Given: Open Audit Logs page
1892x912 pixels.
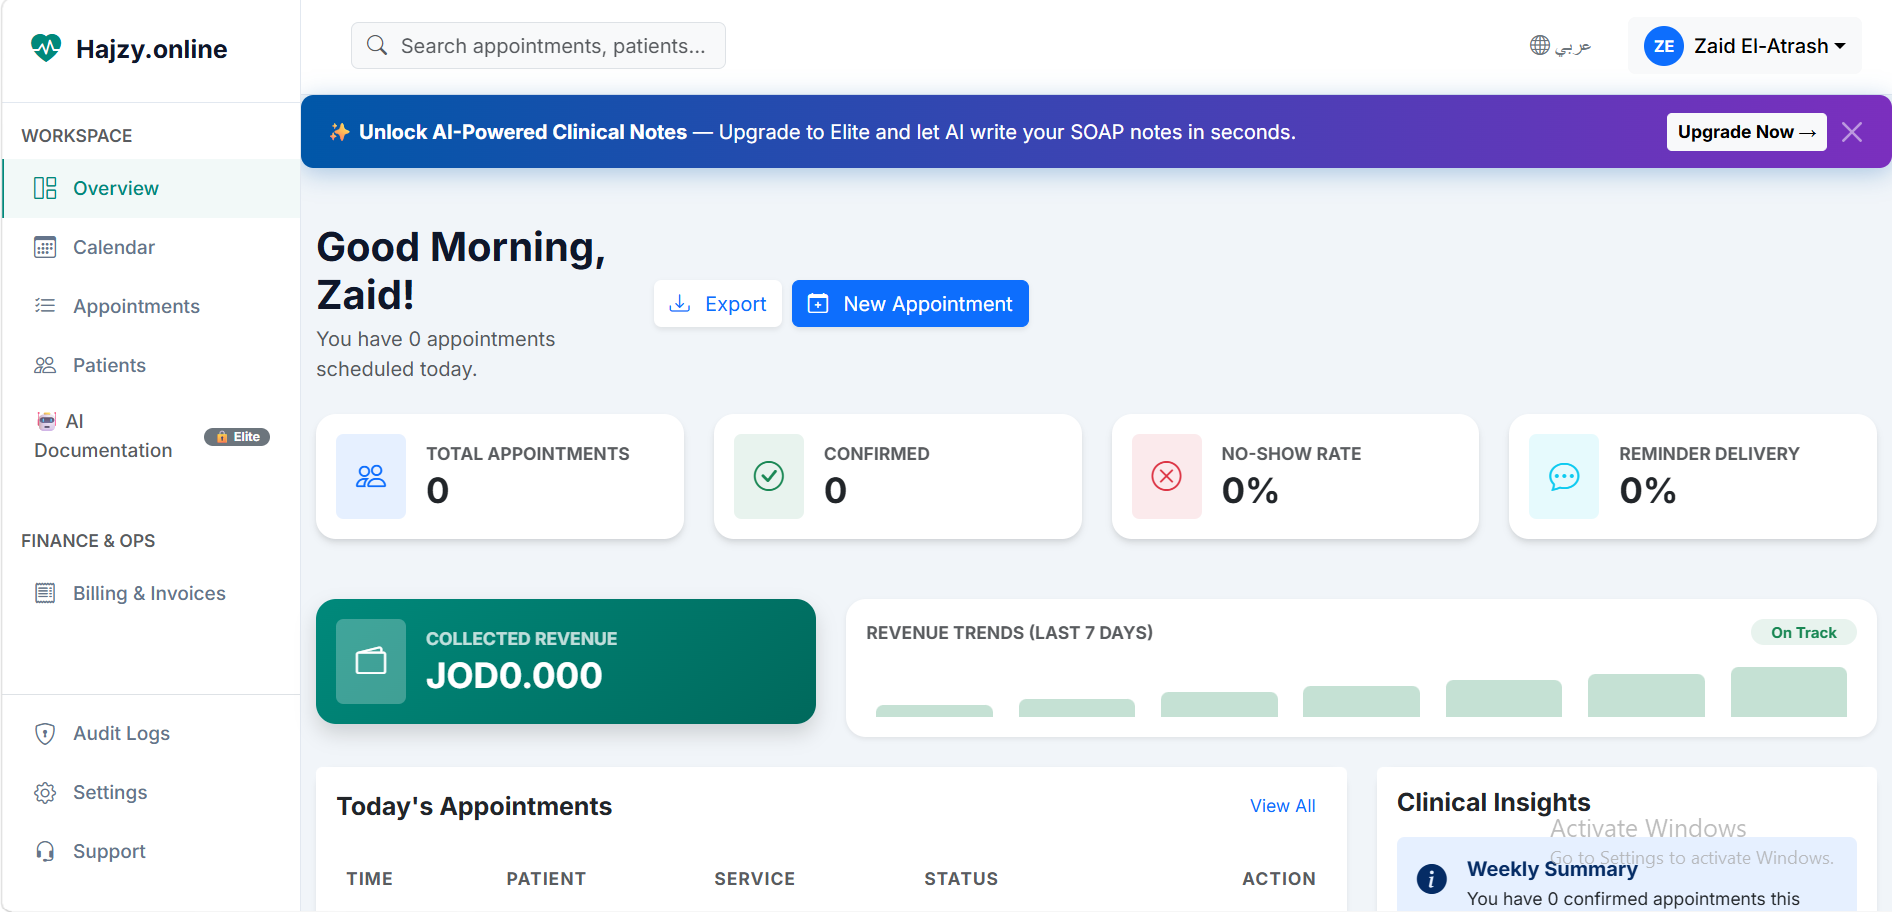Looking at the screenshot, I should 151,733.
